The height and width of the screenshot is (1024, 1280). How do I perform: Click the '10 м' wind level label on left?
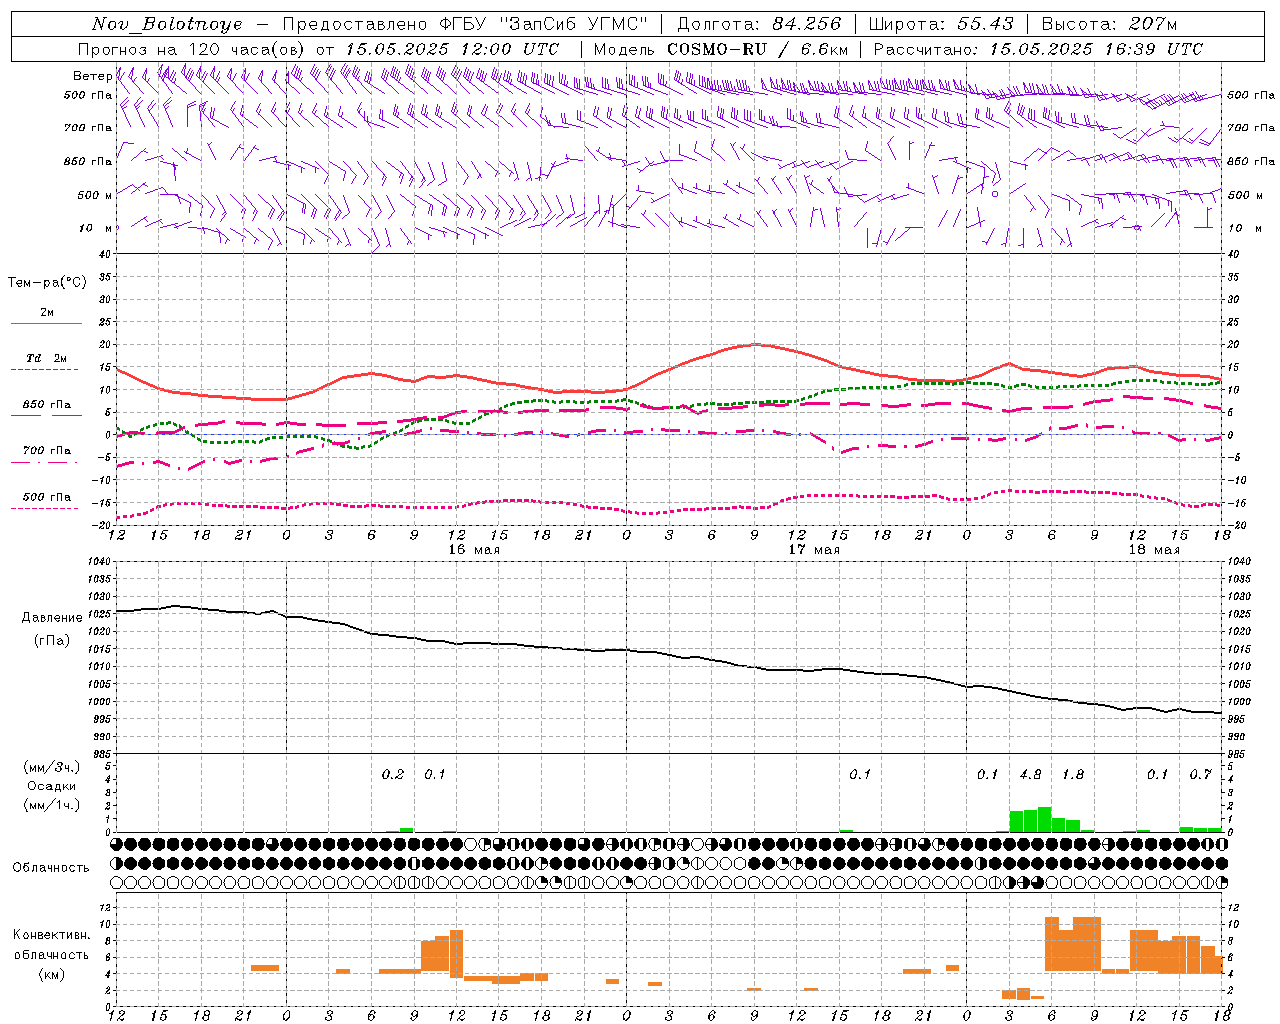[95, 229]
